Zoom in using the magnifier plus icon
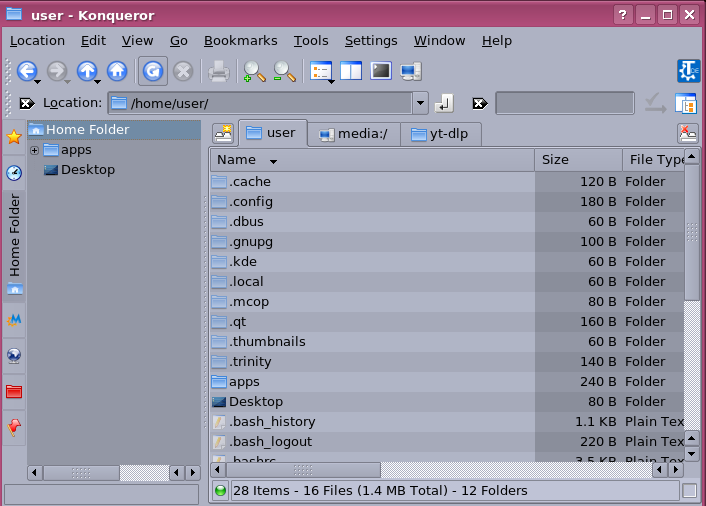The height and width of the screenshot is (506, 706). pyautogui.click(x=254, y=71)
